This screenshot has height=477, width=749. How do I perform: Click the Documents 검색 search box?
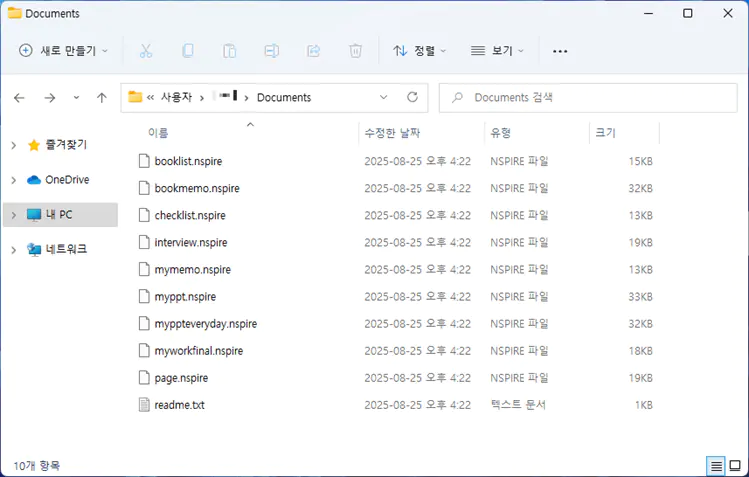(x=590, y=98)
